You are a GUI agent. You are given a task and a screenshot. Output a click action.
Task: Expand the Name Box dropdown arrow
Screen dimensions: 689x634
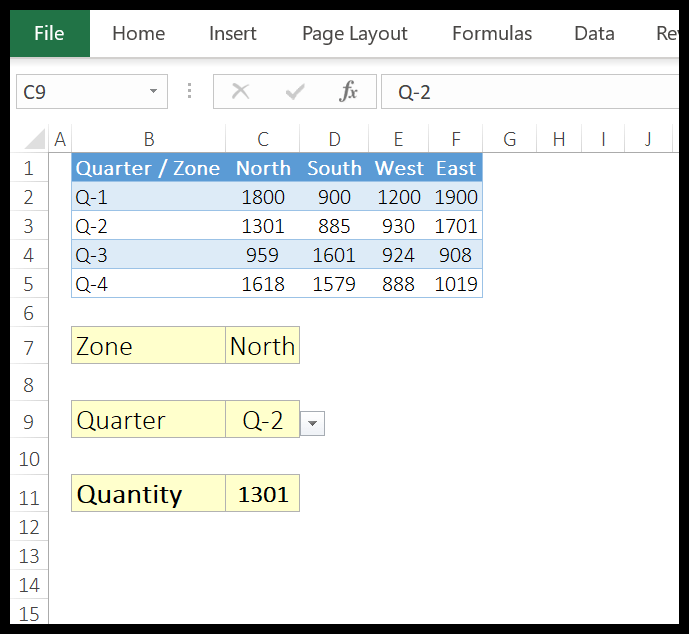point(153,91)
